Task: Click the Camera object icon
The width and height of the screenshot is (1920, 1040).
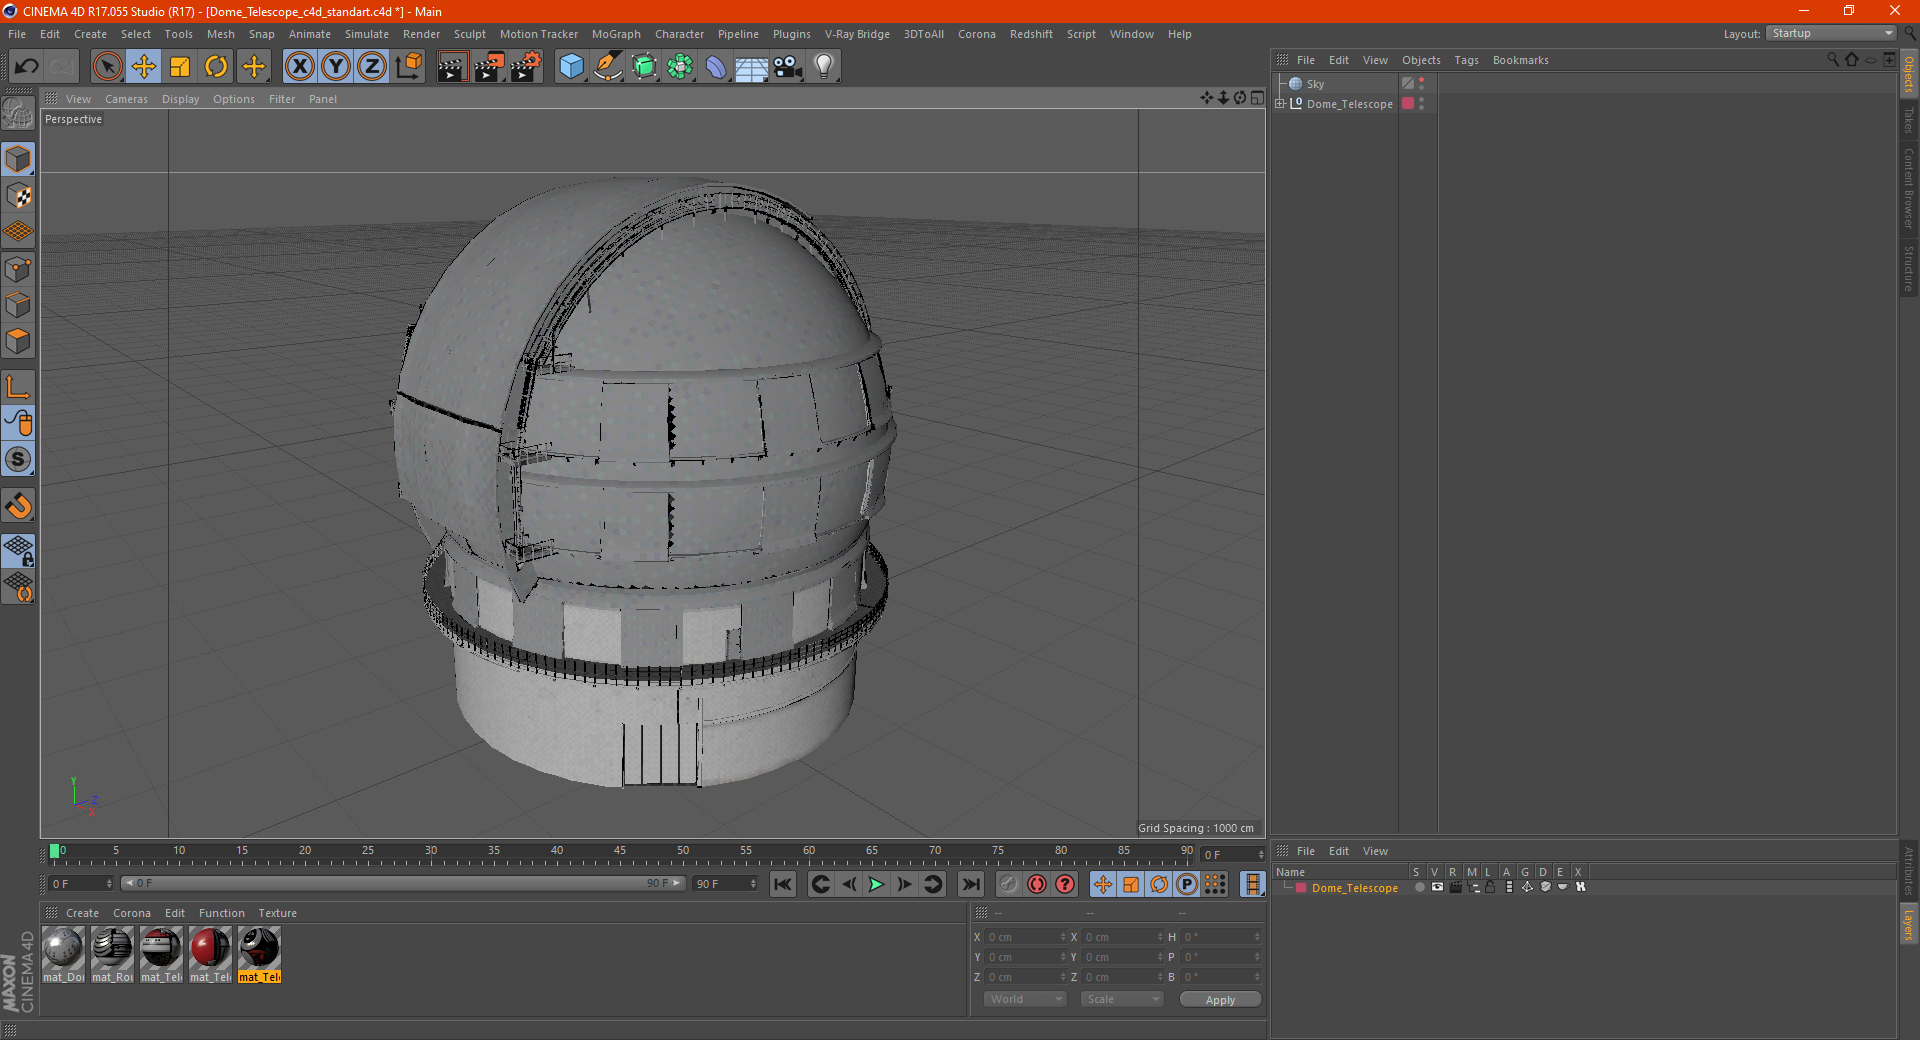Action: (x=788, y=67)
